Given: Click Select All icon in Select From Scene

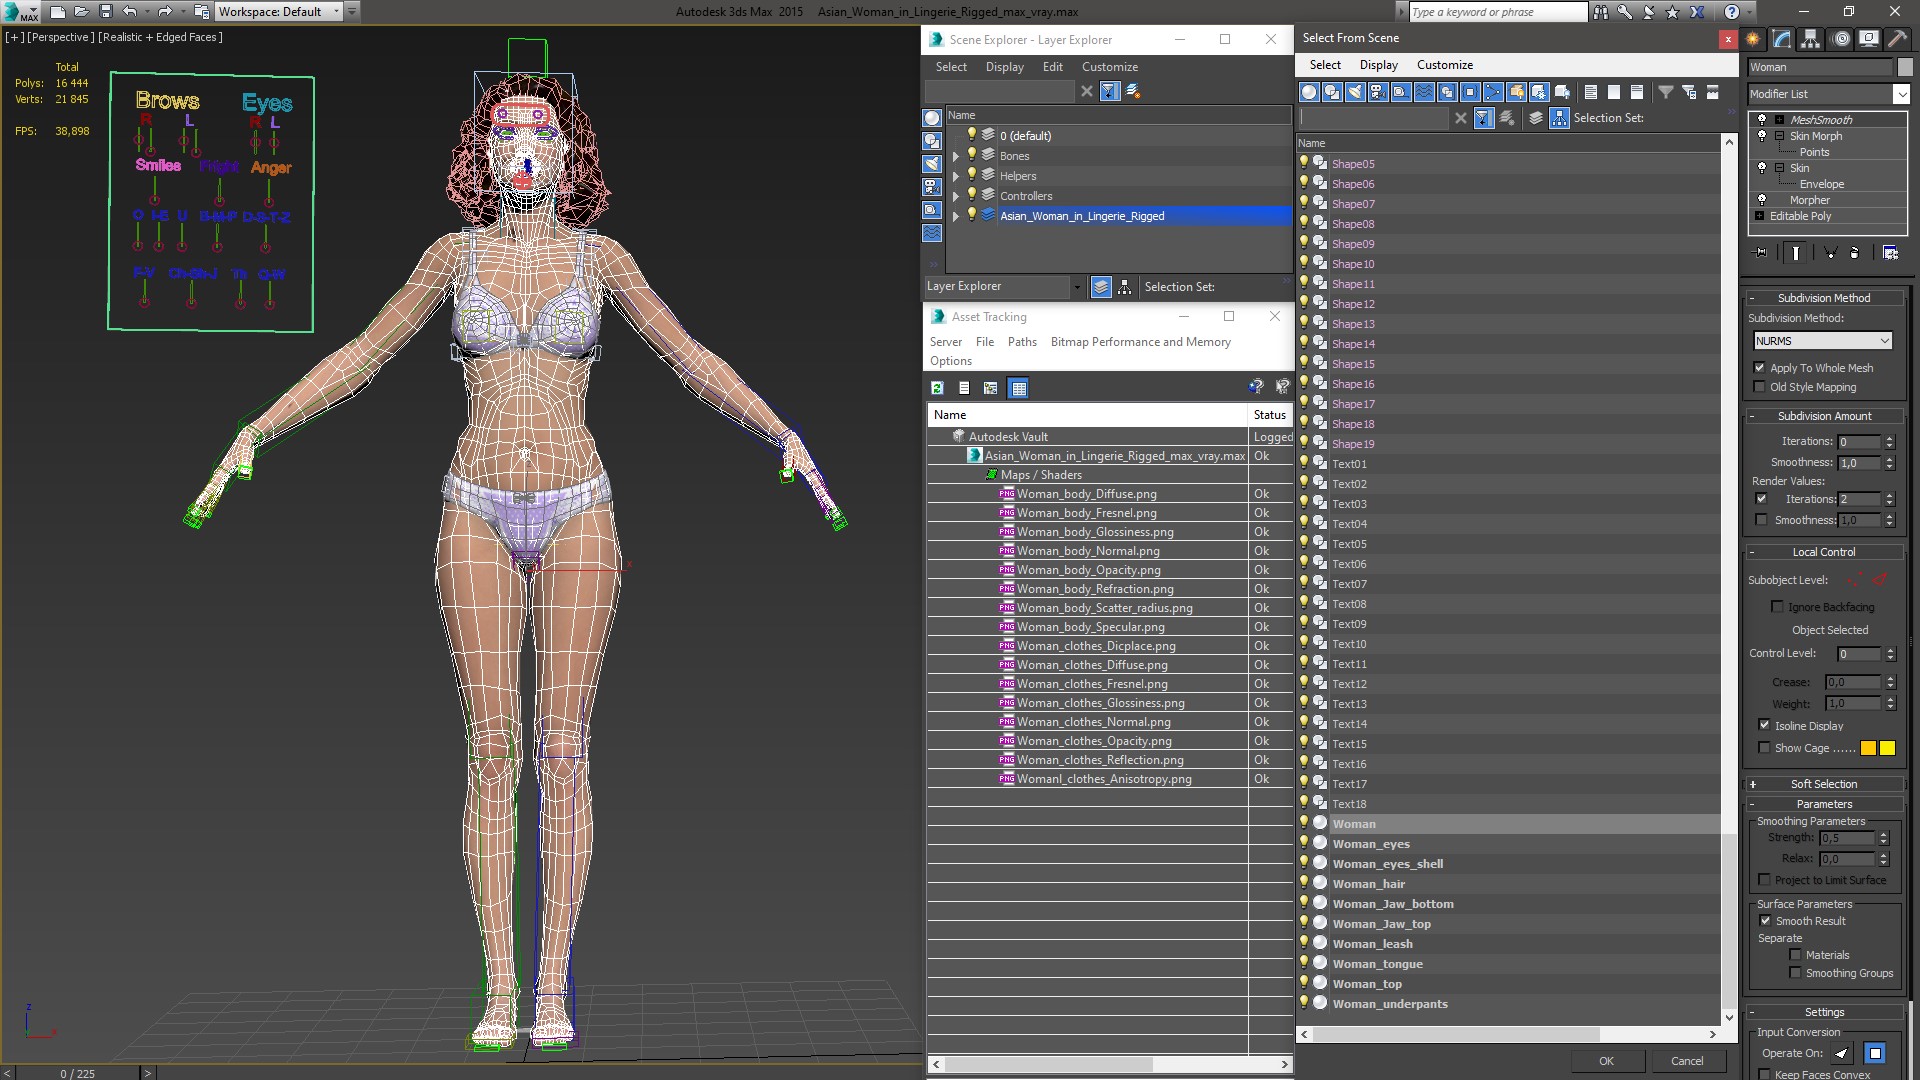Looking at the screenshot, I should click(x=1590, y=92).
